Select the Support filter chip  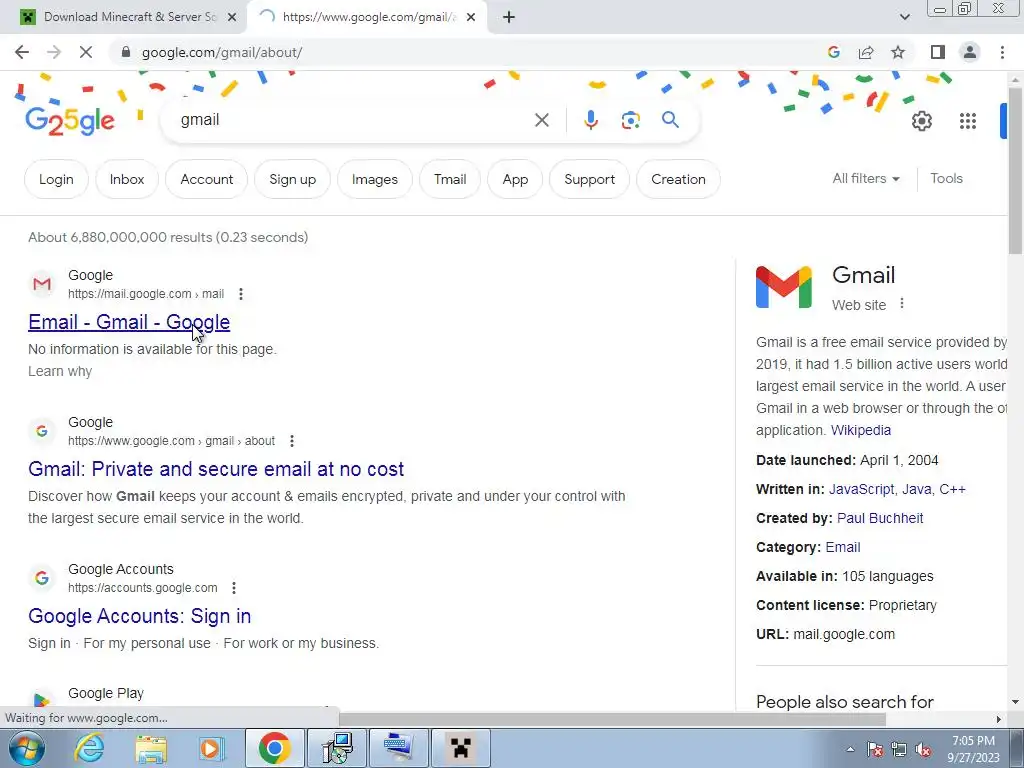(x=590, y=179)
